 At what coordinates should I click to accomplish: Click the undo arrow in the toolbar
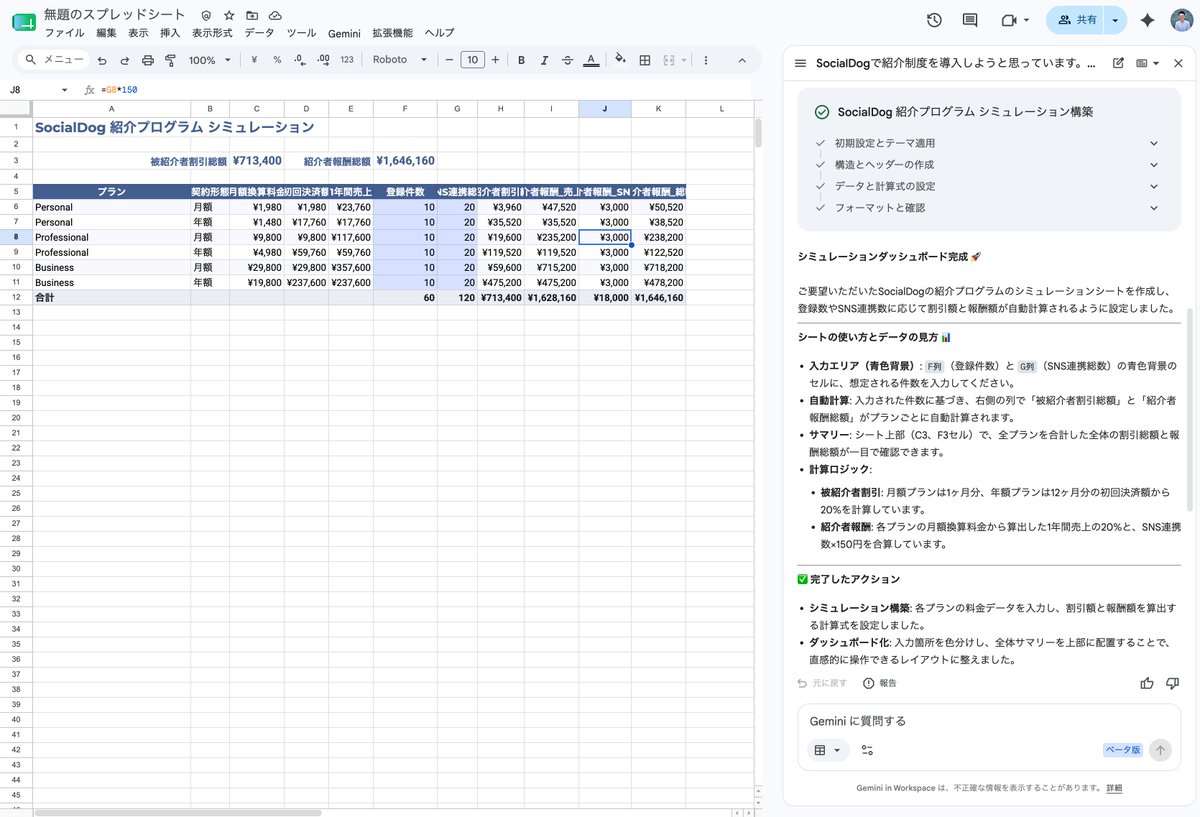[102, 60]
